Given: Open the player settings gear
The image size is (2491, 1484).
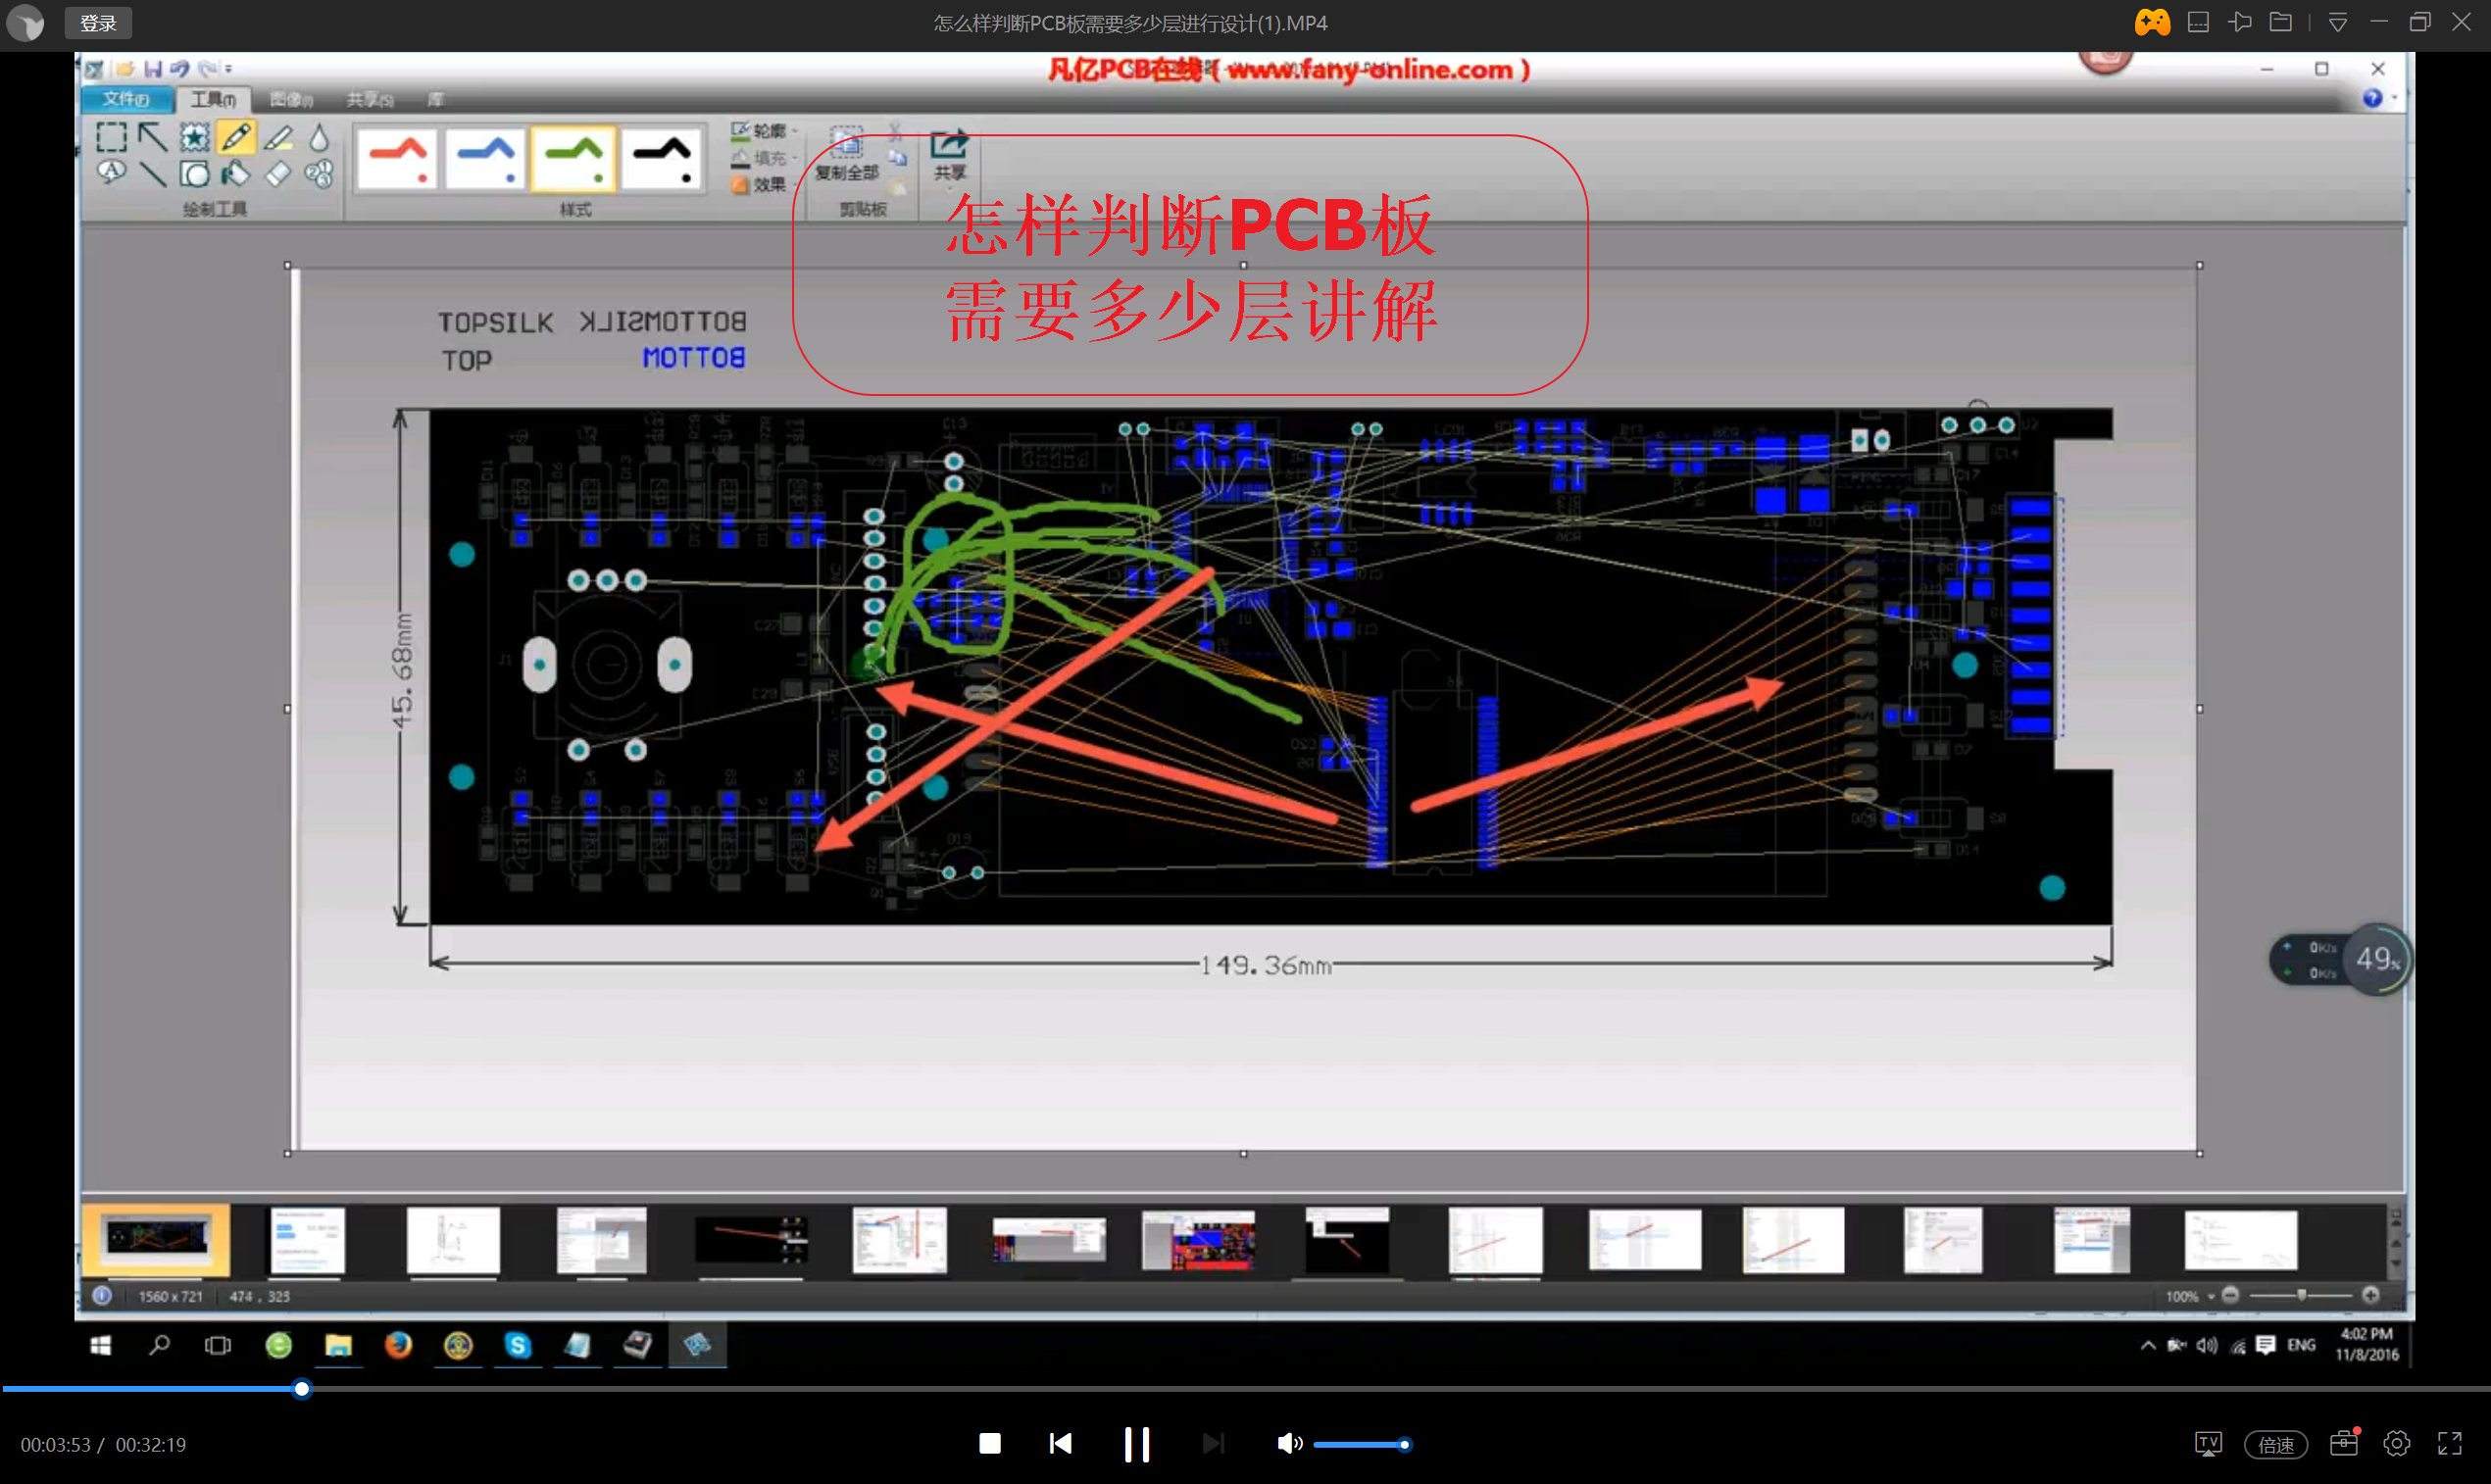Looking at the screenshot, I should 2396,1444.
